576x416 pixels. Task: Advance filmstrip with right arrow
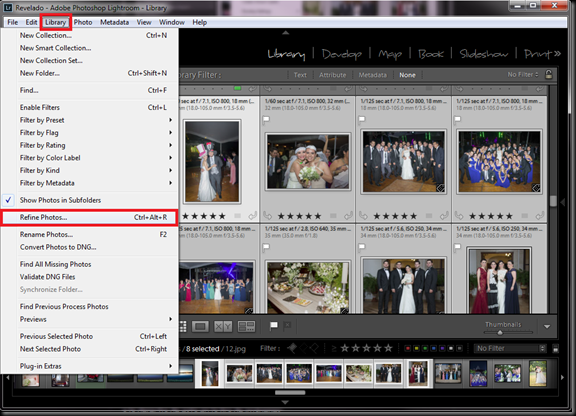pos(562,377)
